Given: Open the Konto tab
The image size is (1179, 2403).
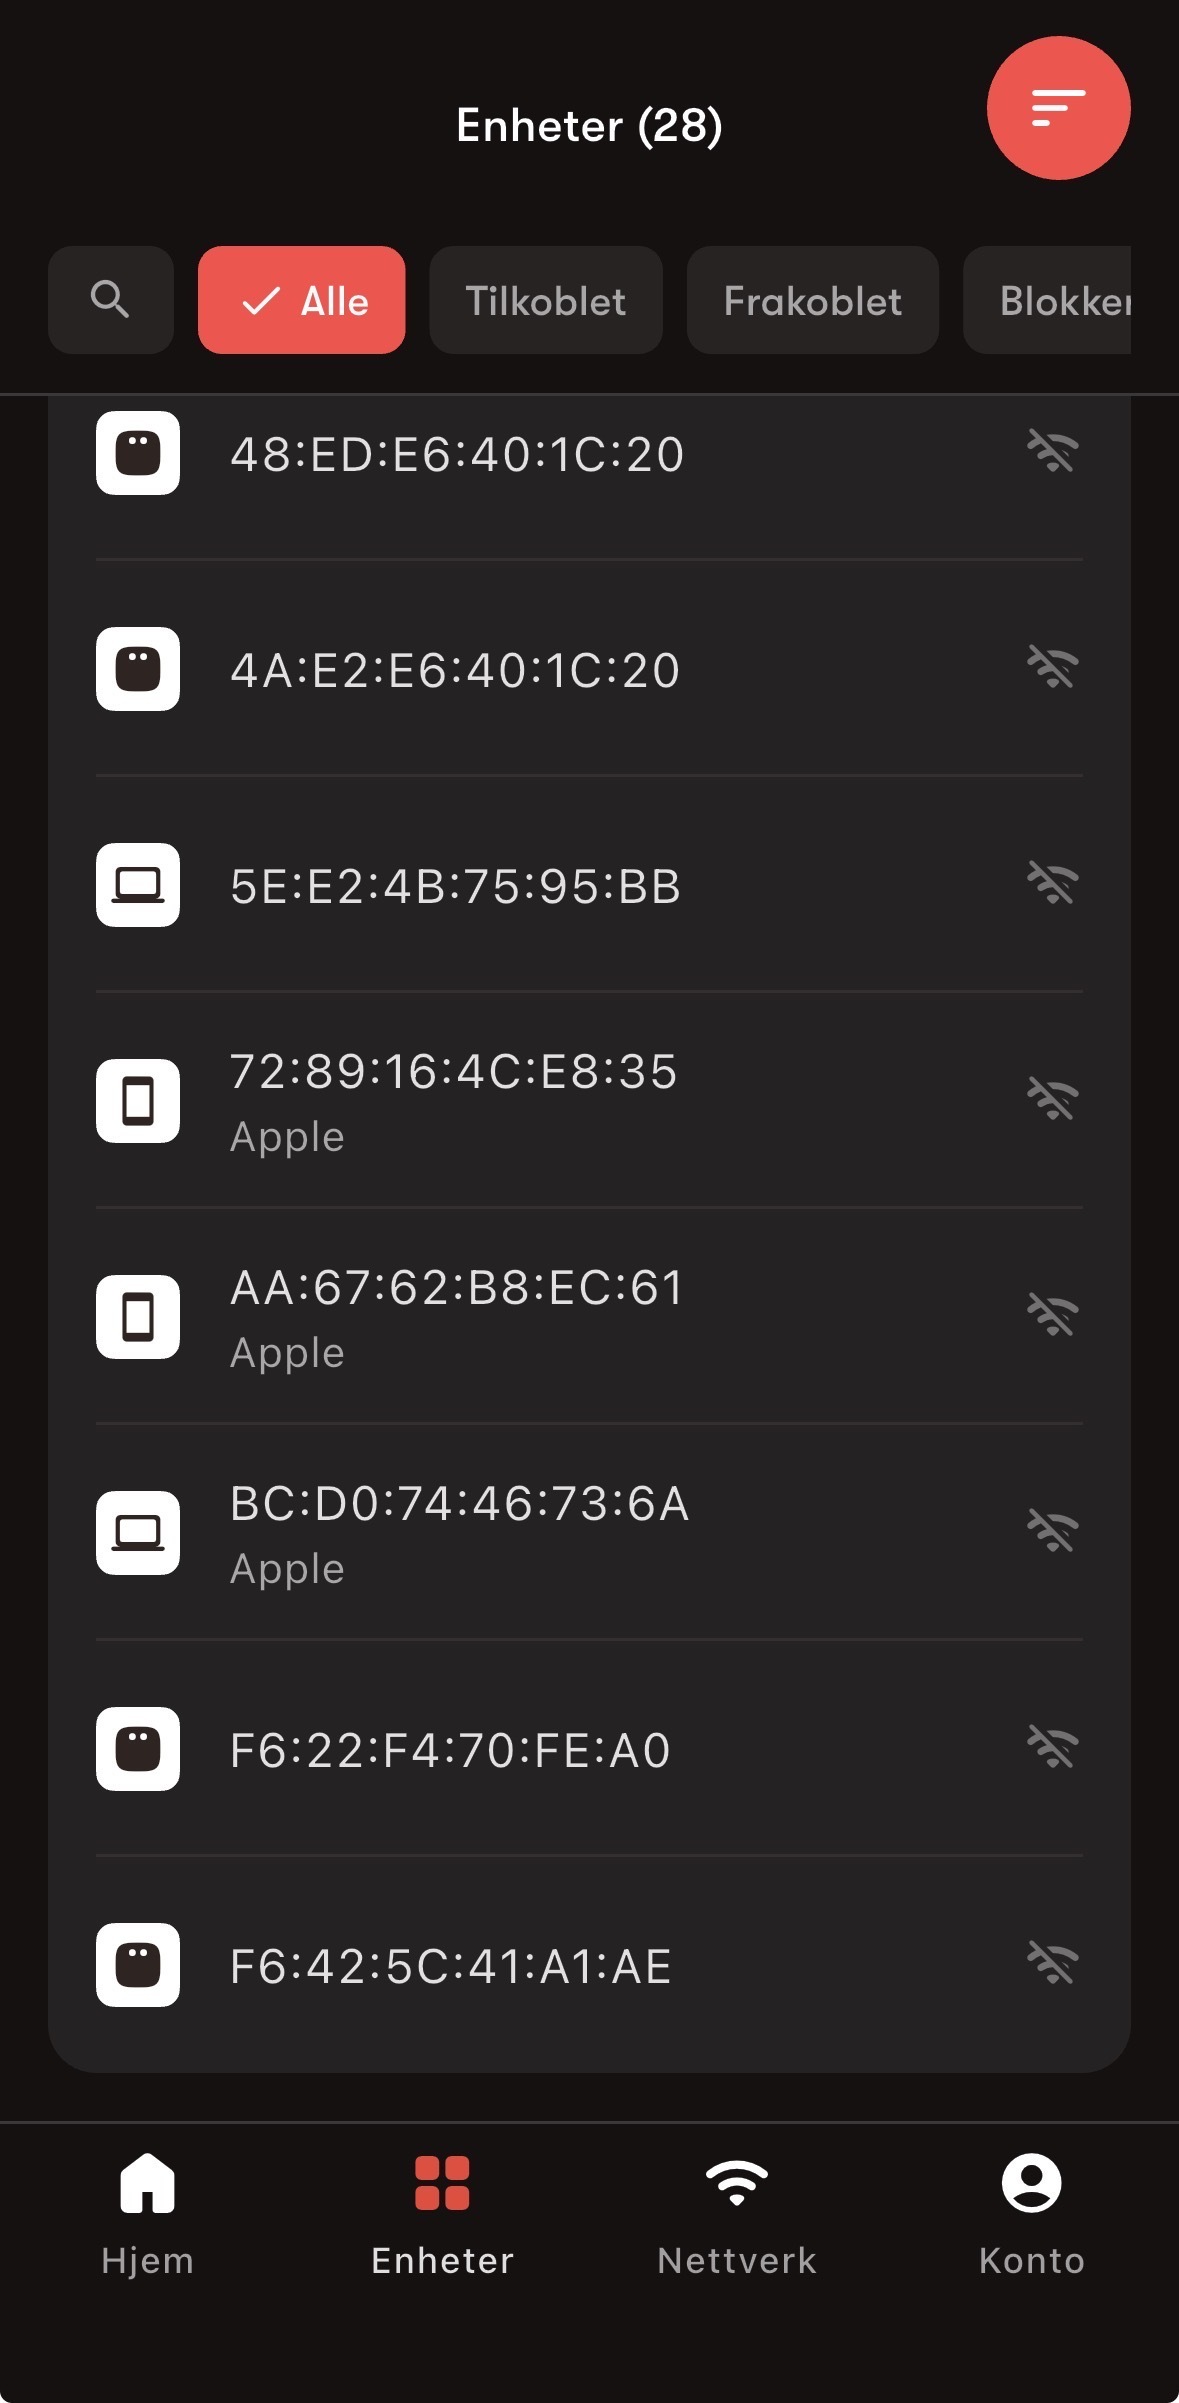Looking at the screenshot, I should [x=1031, y=2212].
